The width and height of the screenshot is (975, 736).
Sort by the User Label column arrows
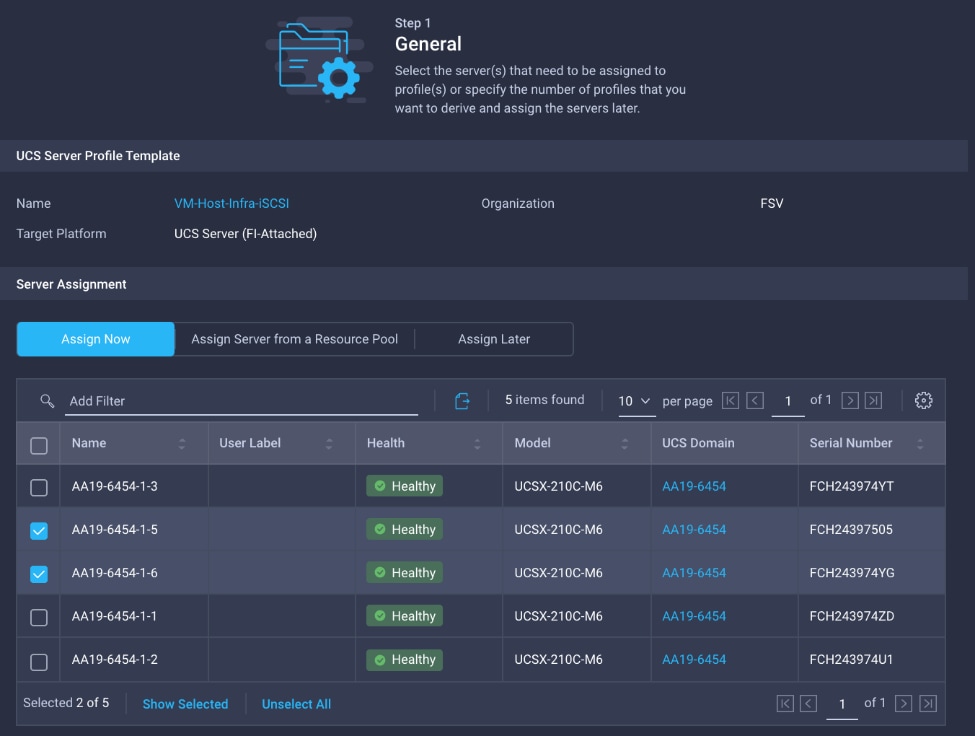[329, 444]
